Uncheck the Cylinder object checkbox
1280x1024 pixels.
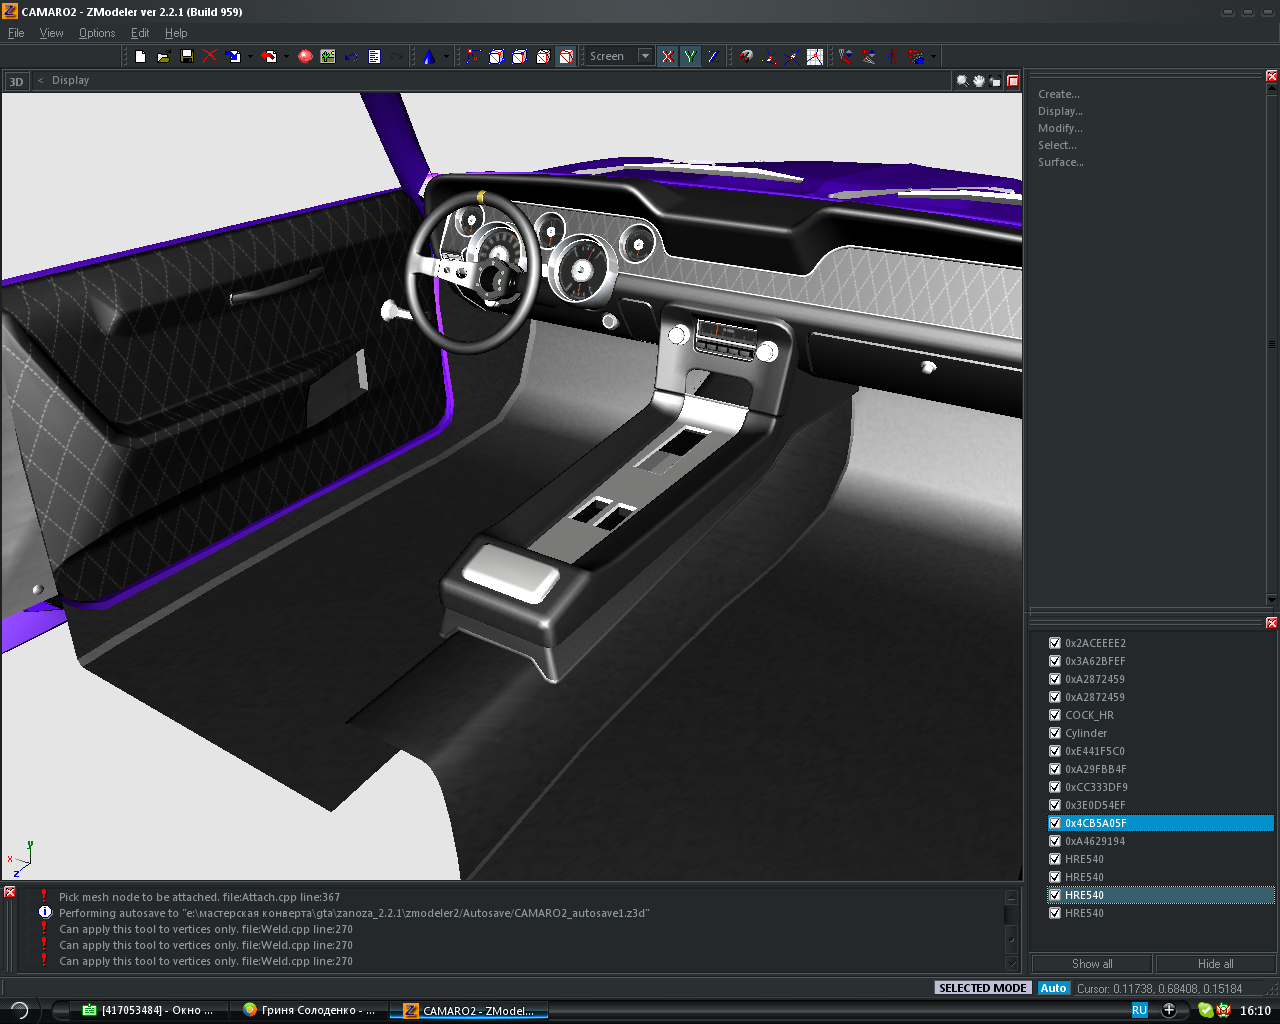click(1055, 733)
